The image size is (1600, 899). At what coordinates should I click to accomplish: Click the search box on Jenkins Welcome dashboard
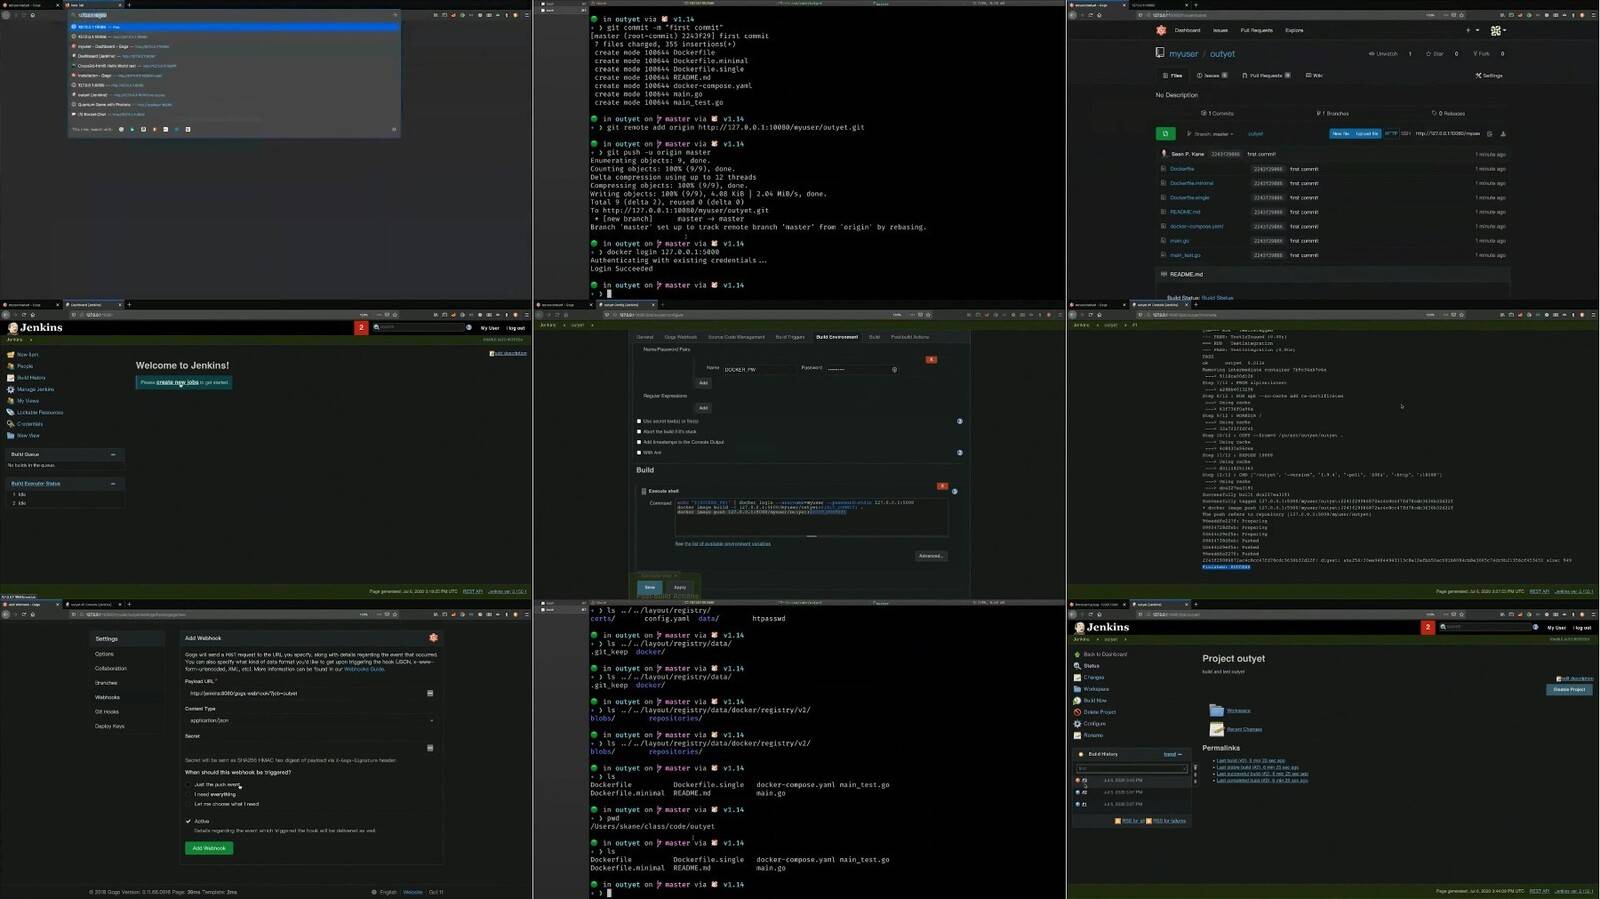(421, 327)
